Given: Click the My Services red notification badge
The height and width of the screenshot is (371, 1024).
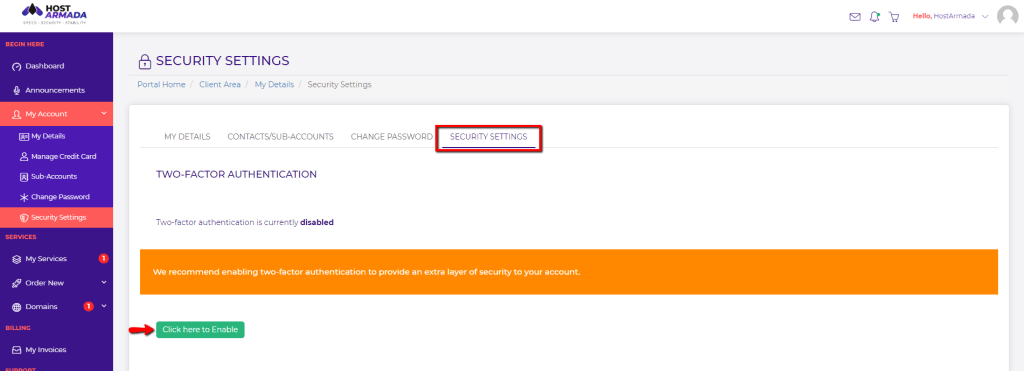Looking at the screenshot, I should [103, 259].
